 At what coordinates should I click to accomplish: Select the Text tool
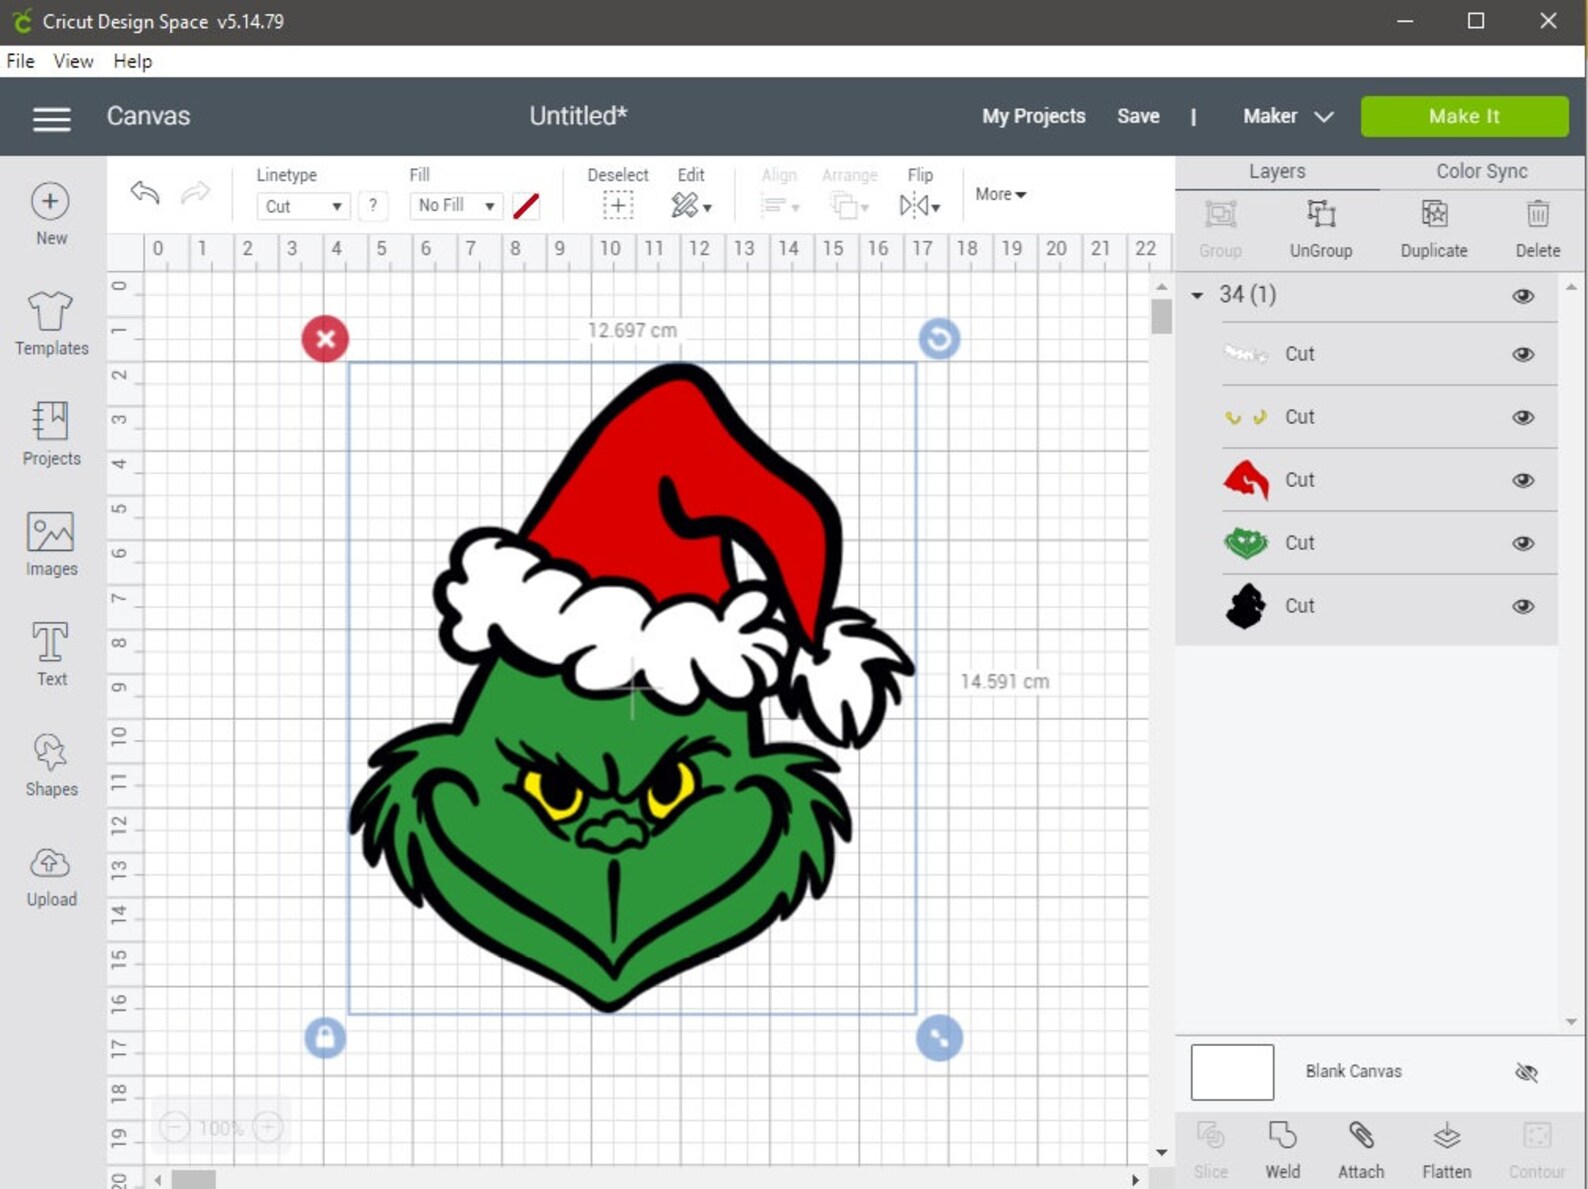pyautogui.click(x=50, y=653)
